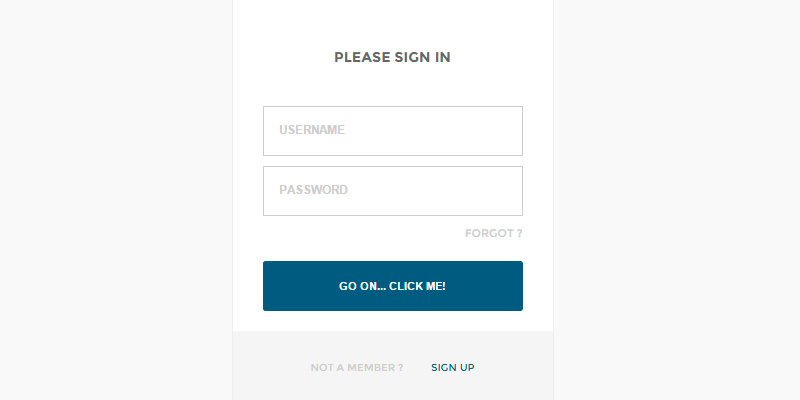Click the PASSWORD placeholder text

point(313,190)
